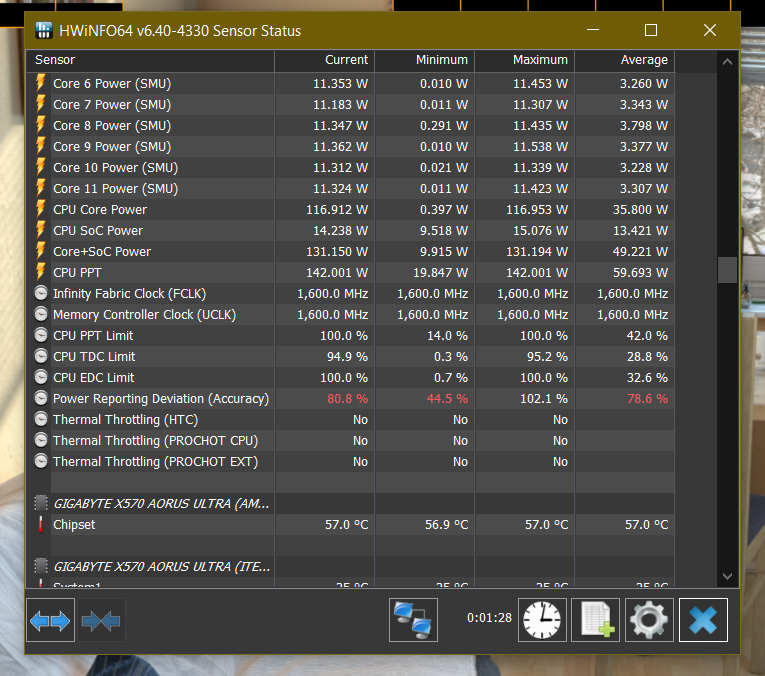Click the scrollbar down arrow
Image resolution: width=765 pixels, height=676 pixels.
click(727, 576)
